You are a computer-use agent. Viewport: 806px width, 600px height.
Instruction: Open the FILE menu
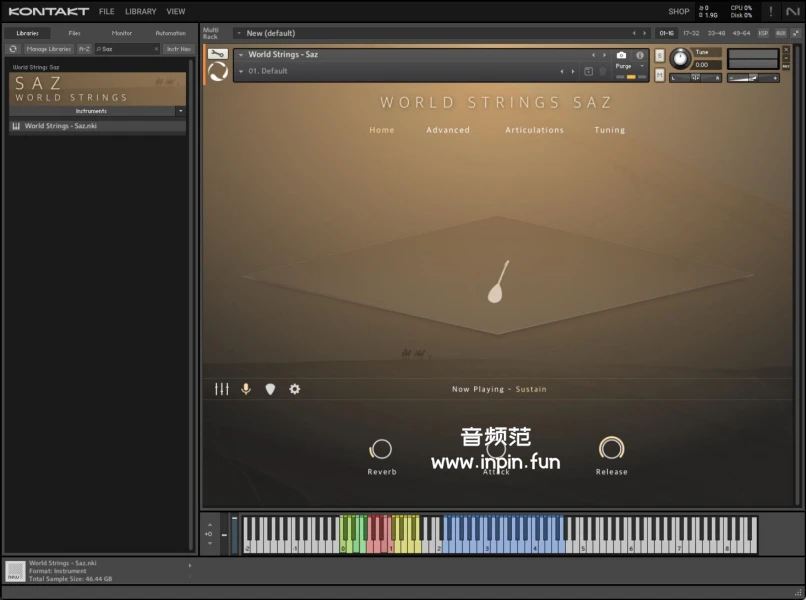(106, 11)
